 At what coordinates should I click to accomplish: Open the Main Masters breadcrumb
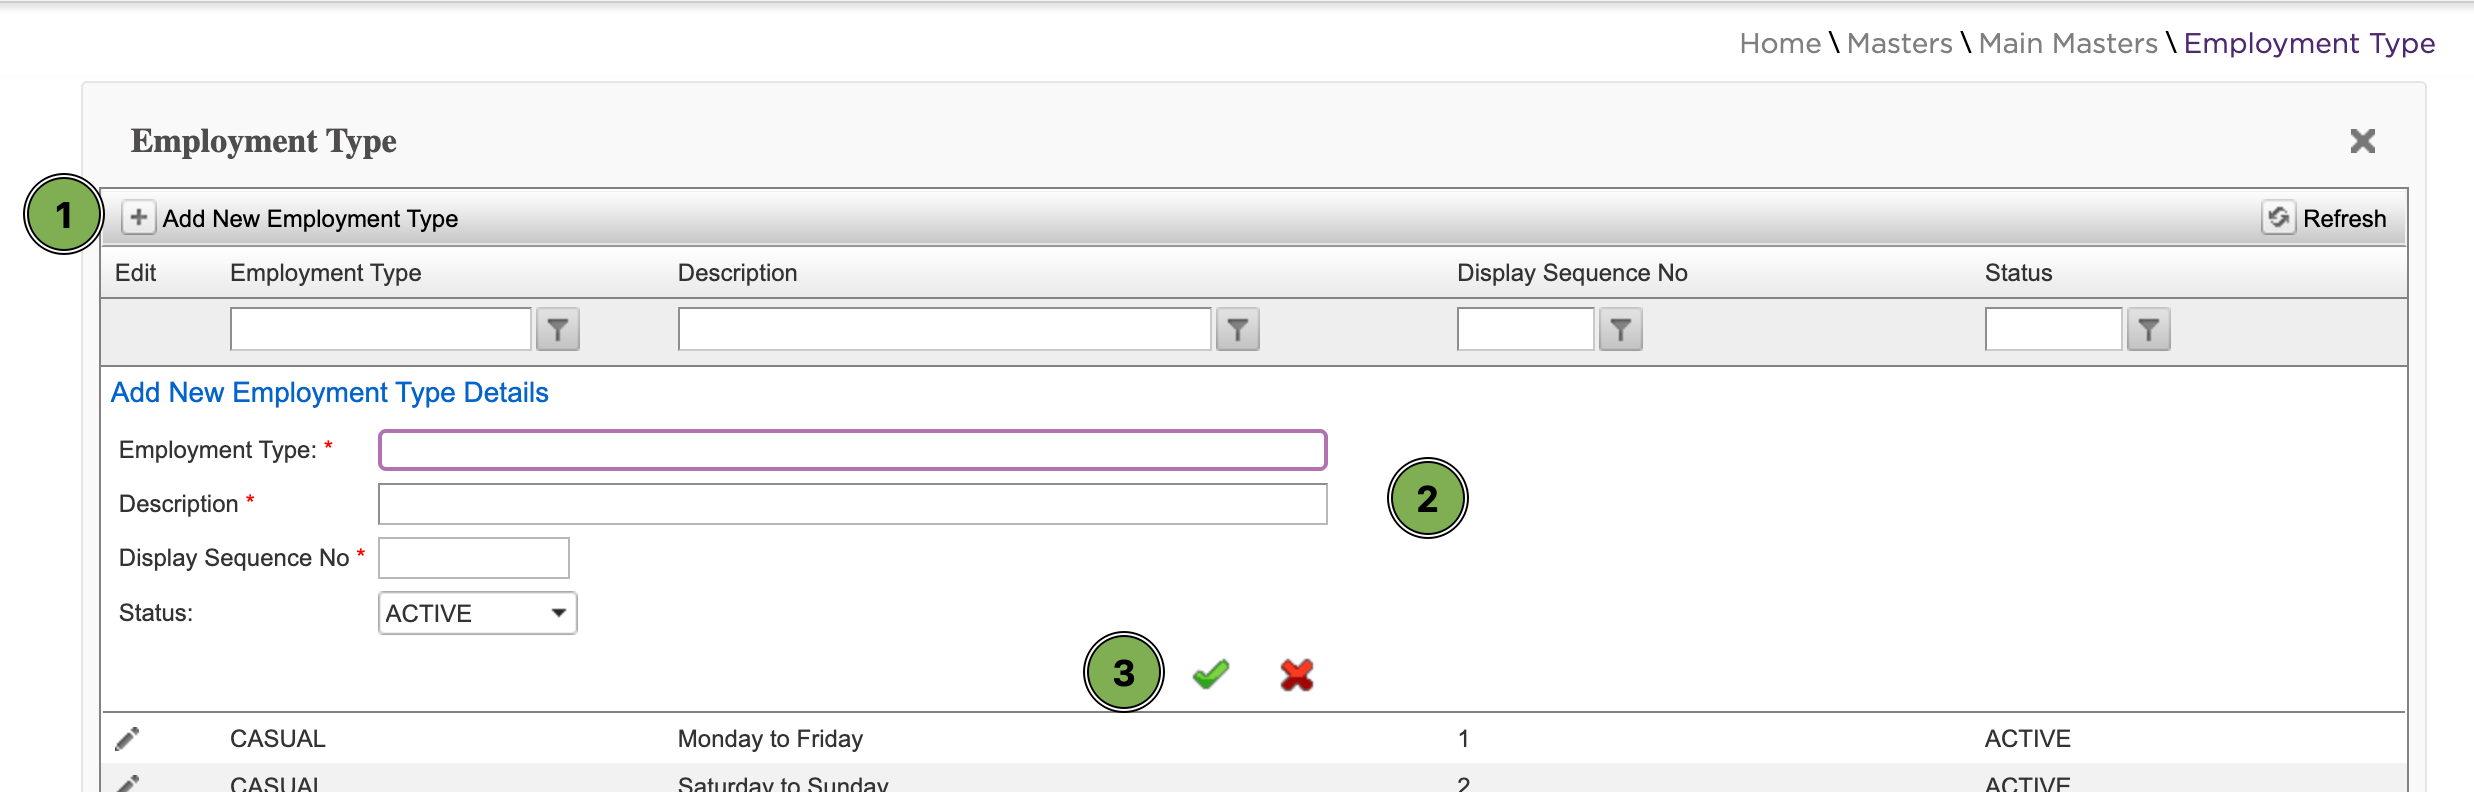2067,44
